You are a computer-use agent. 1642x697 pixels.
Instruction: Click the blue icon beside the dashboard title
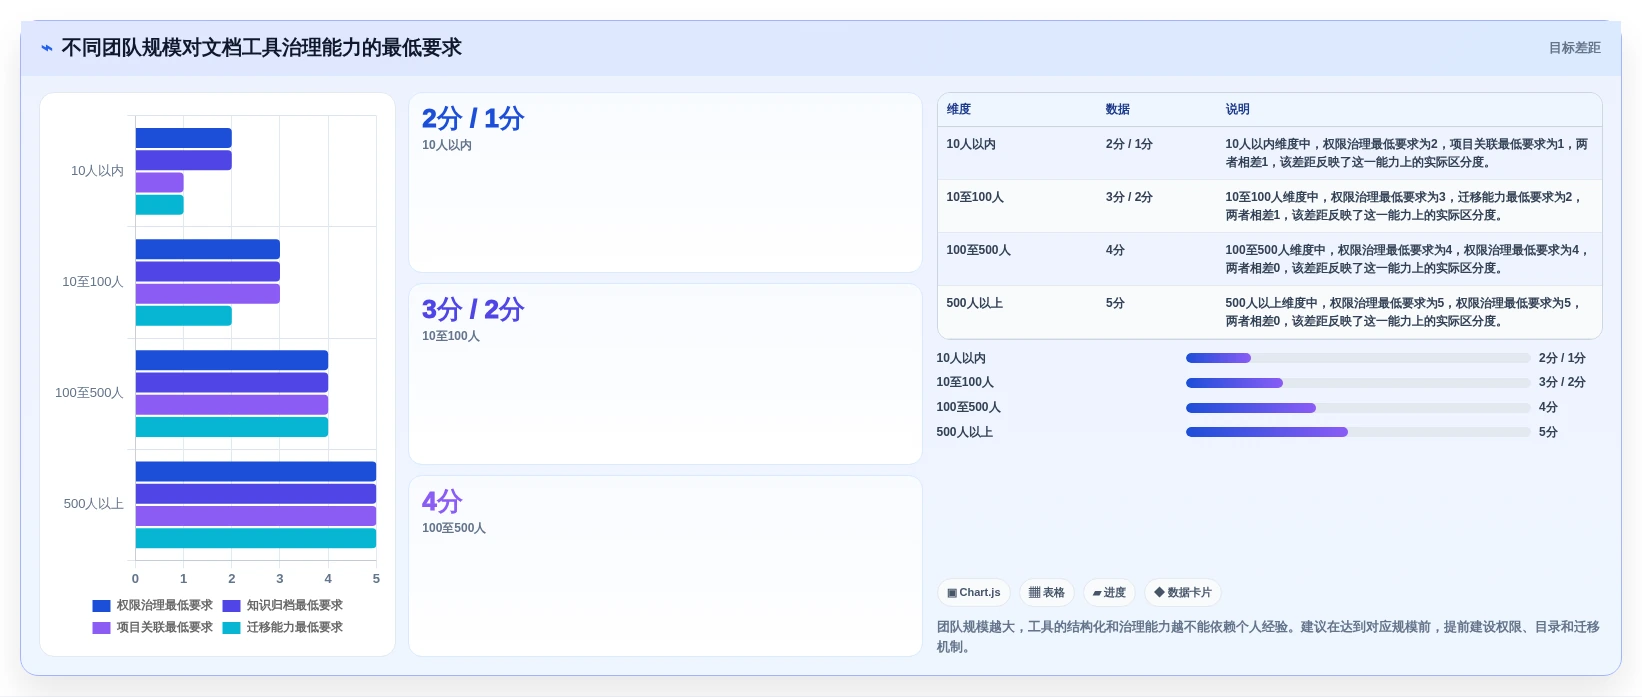pos(47,48)
